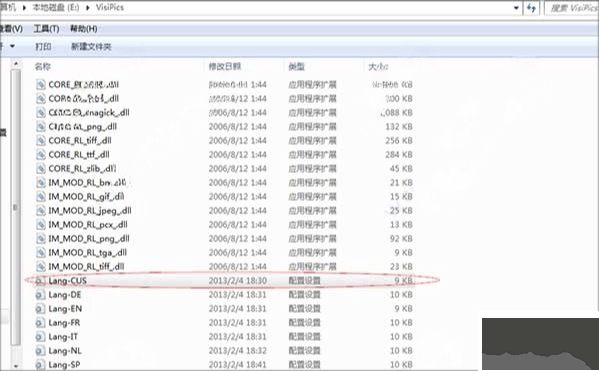Click the Lang-EN config file icon
This screenshot has height=371, width=599.
[x=40, y=309]
